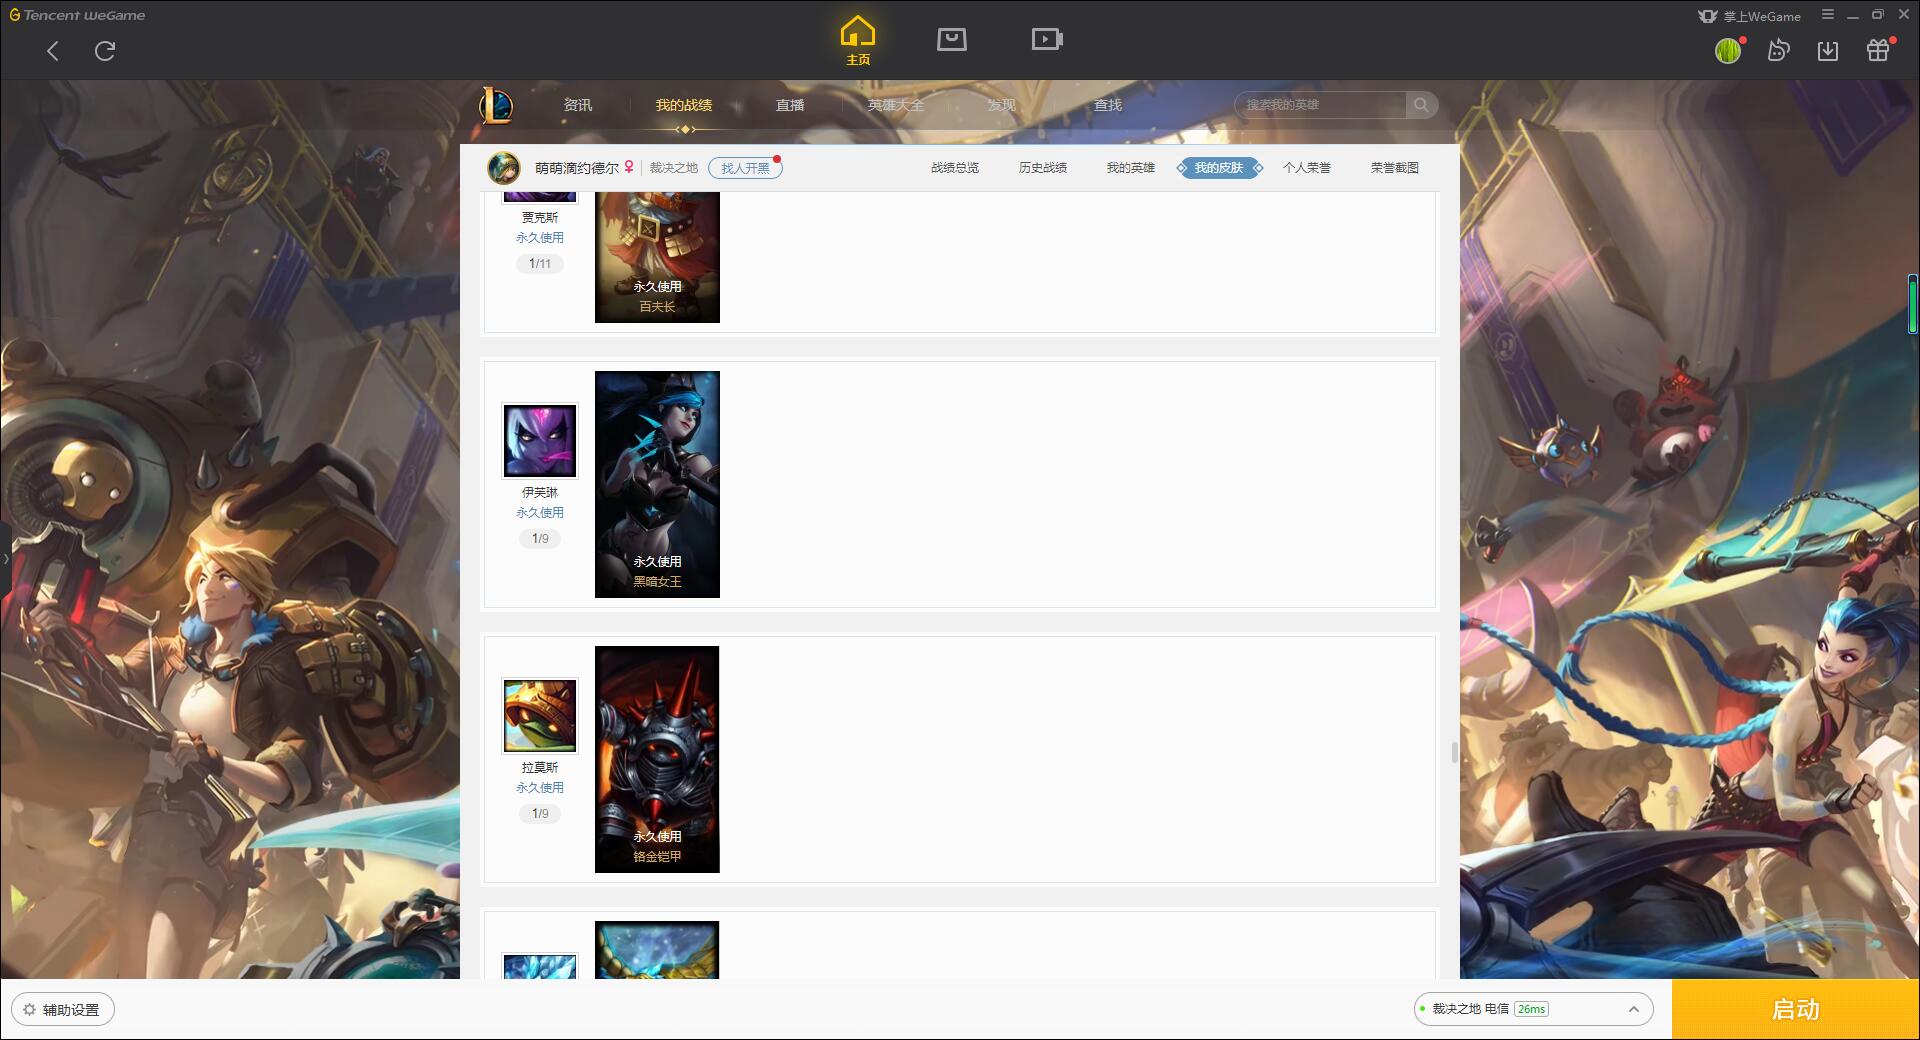The height and width of the screenshot is (1040, 1920).
Task: Open the 百夫长 skin thumbnail
Action: click(x=657, y=257)
